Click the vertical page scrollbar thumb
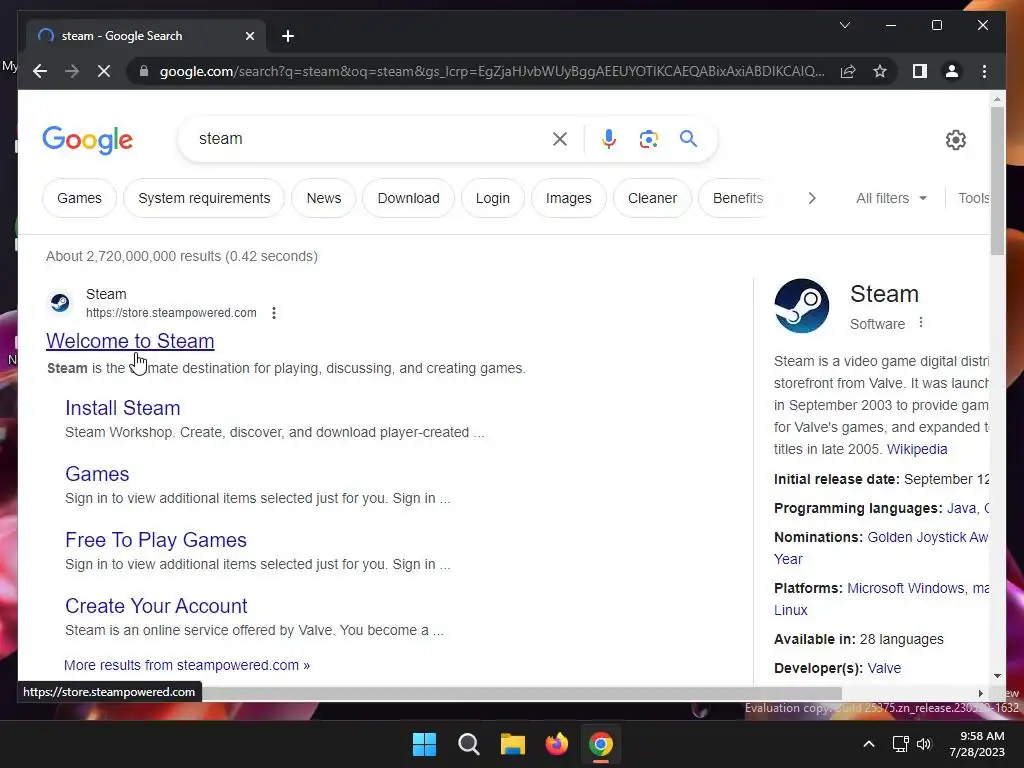1024x768 pixels. pos(997,181)
